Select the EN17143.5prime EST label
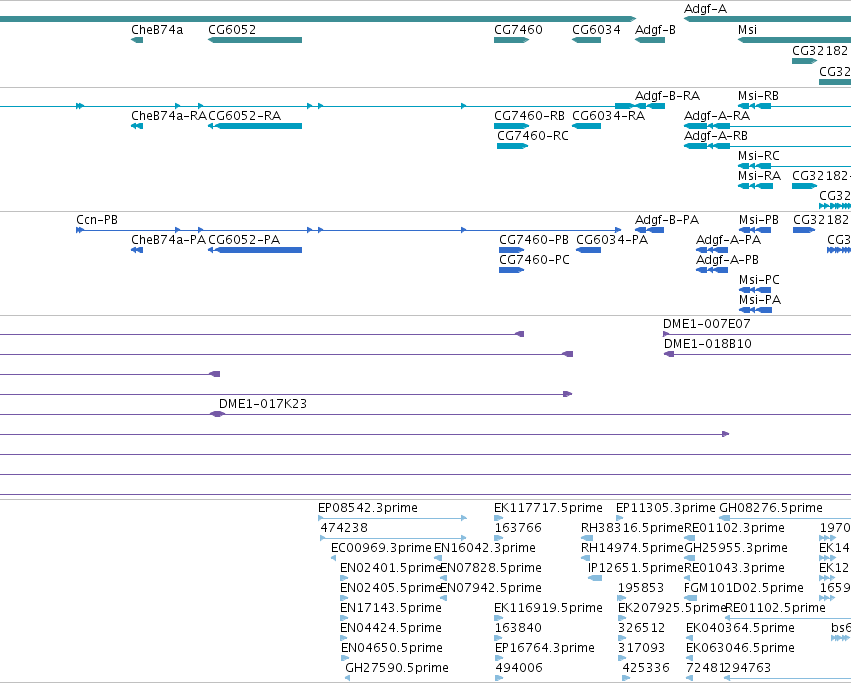Viewport: 851px width, 683px height. click(391, 609)
